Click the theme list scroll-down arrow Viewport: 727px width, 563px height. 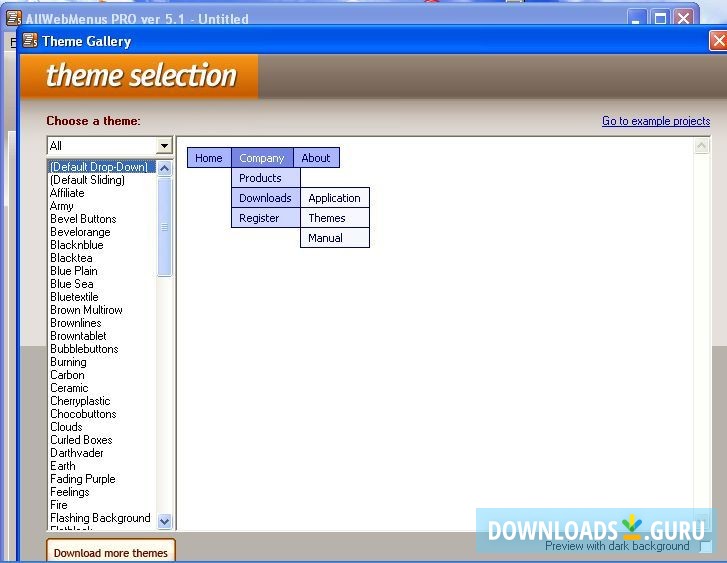(164, 521)
